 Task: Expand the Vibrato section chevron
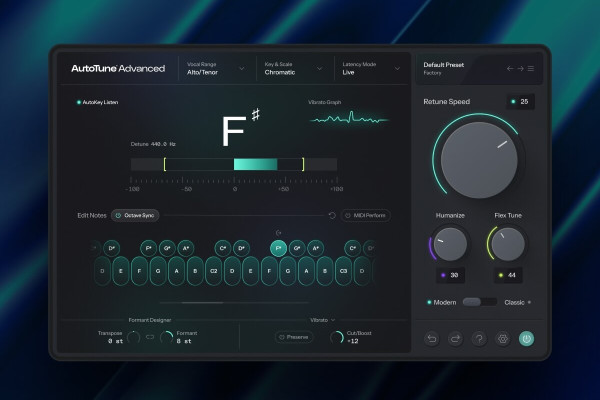pos(333,320)
